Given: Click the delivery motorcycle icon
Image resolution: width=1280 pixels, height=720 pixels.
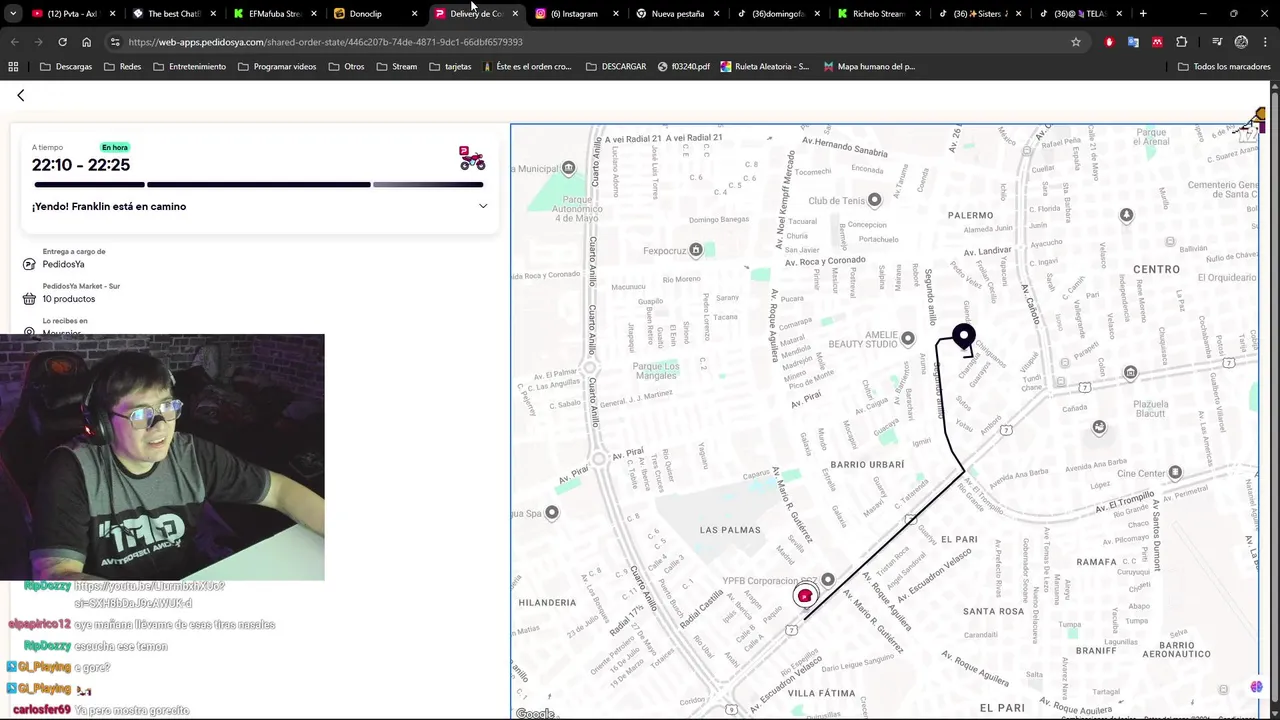Looking at the screenshot, I should coord(472,158).
